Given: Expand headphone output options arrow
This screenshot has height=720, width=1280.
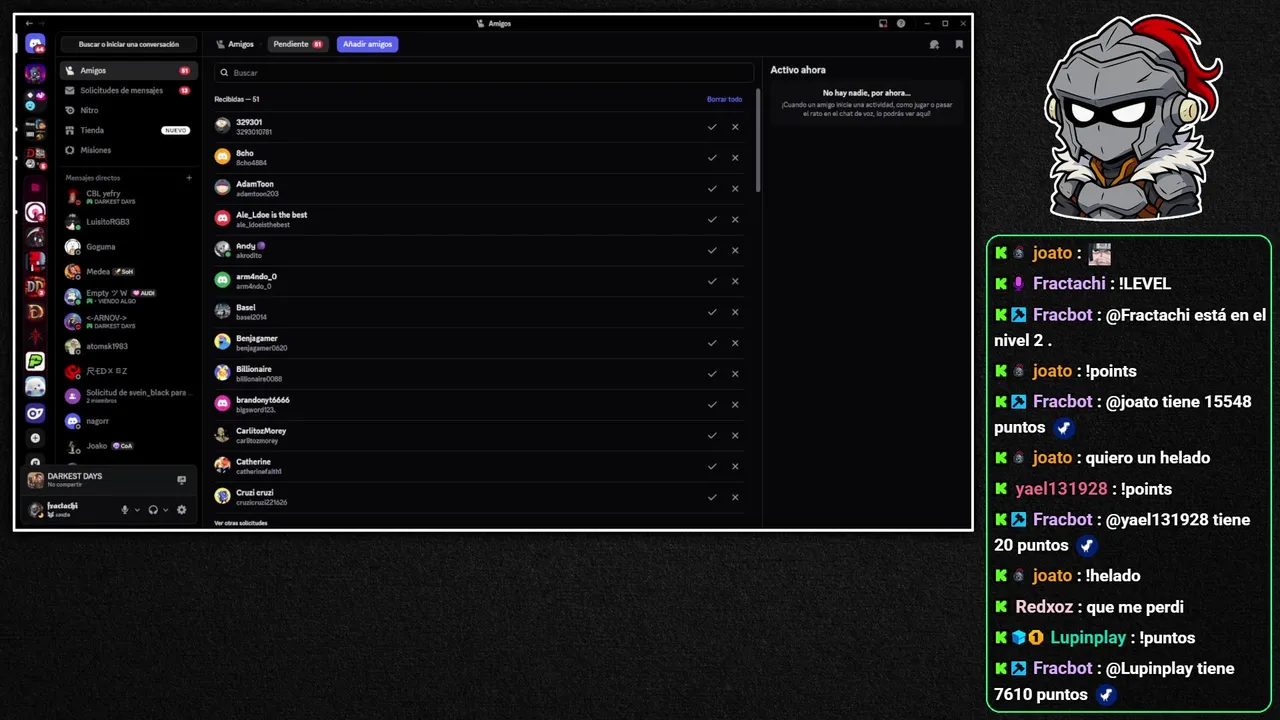Looking at the screenshot, I should (x=165, y=510).
